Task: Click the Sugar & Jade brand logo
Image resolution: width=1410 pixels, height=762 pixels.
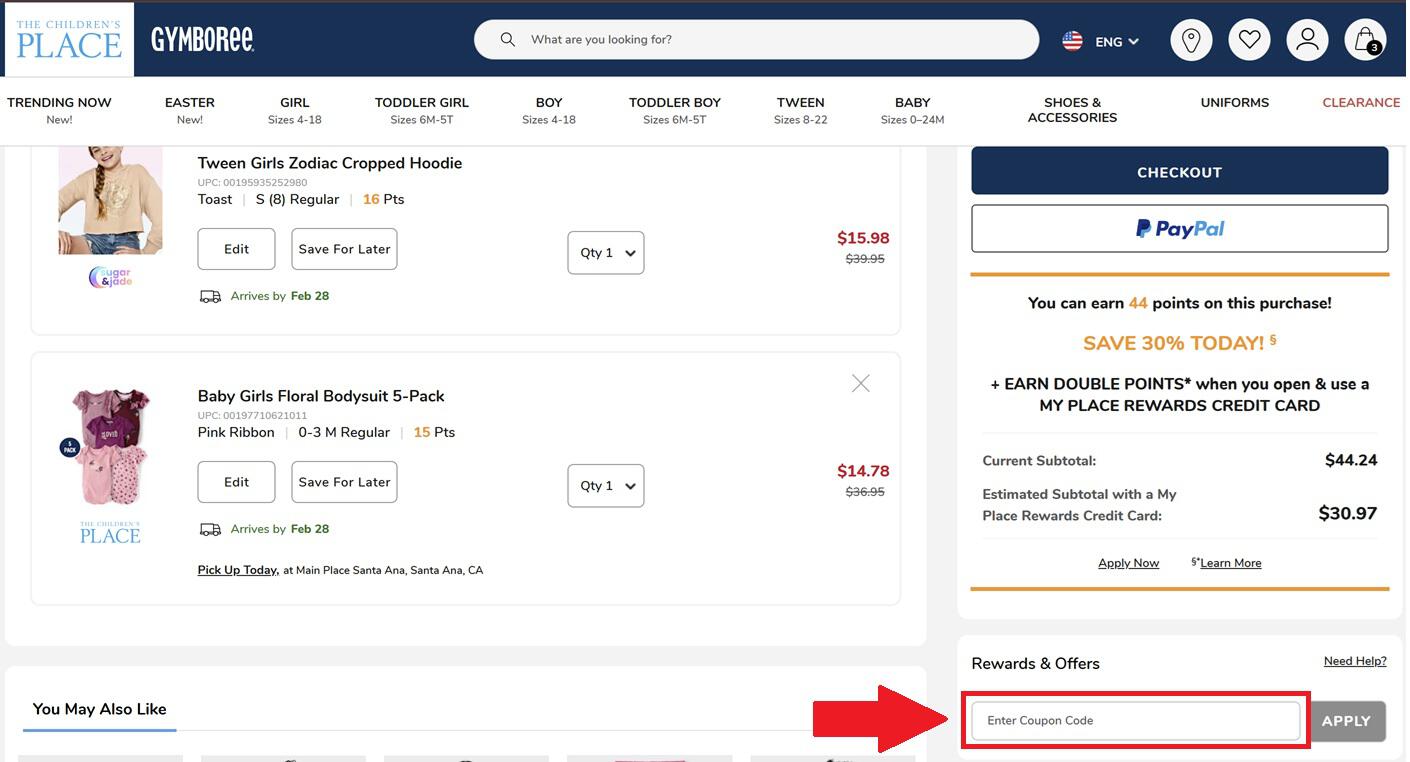Action: [110, 277]
